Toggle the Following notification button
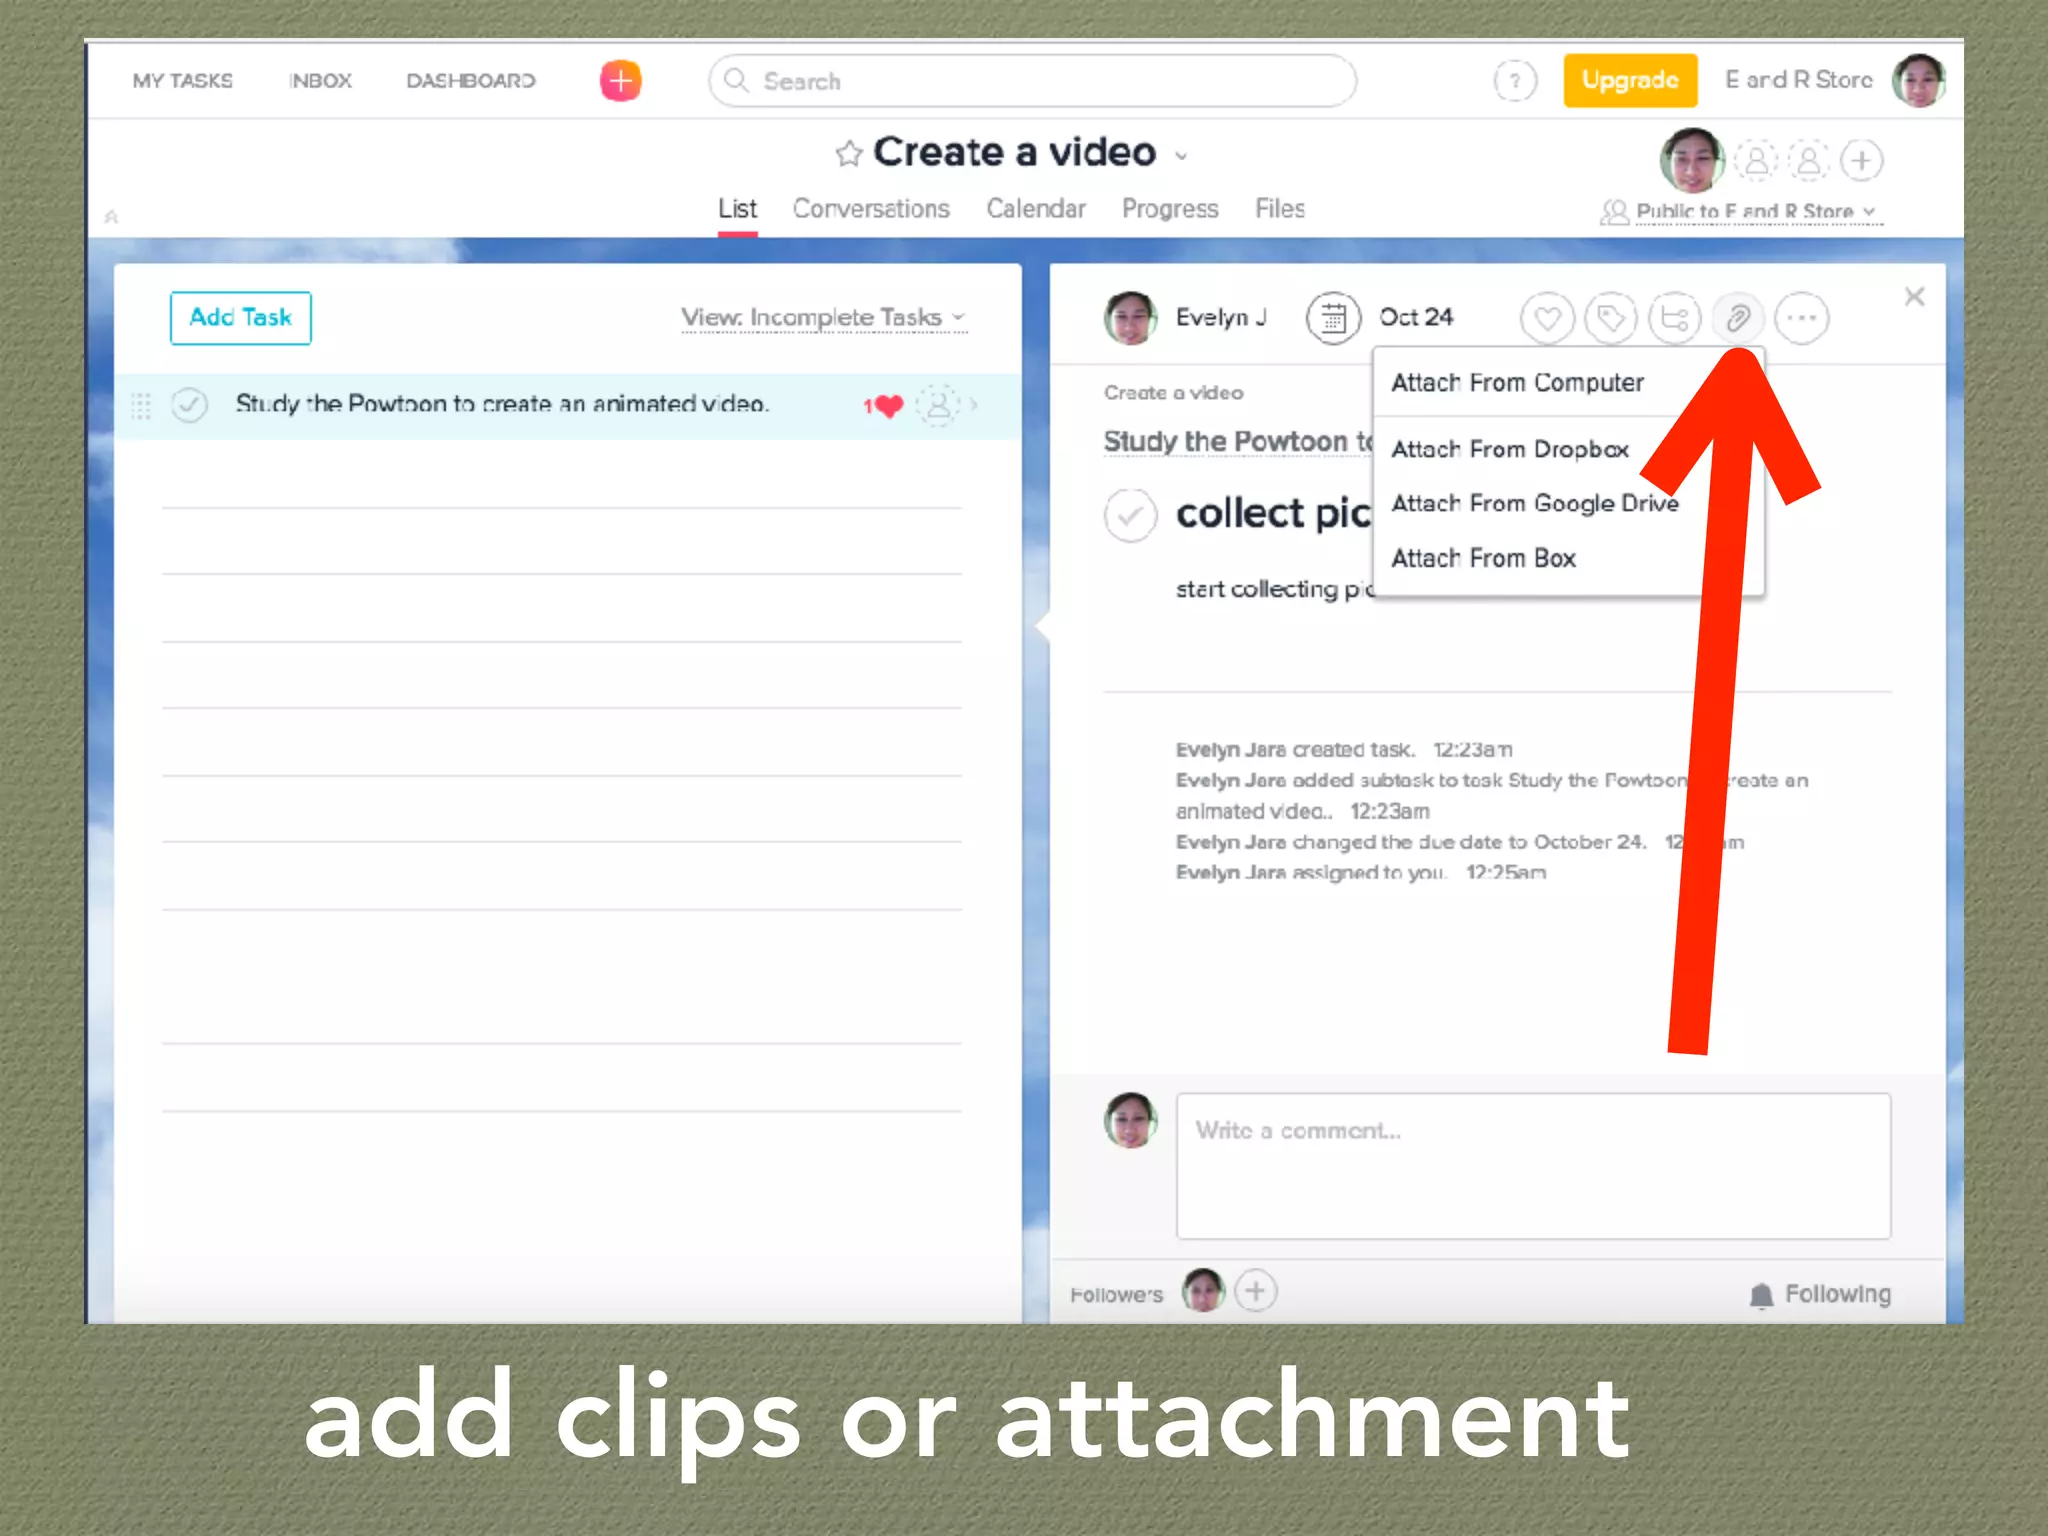 tap(1821, 1295)
